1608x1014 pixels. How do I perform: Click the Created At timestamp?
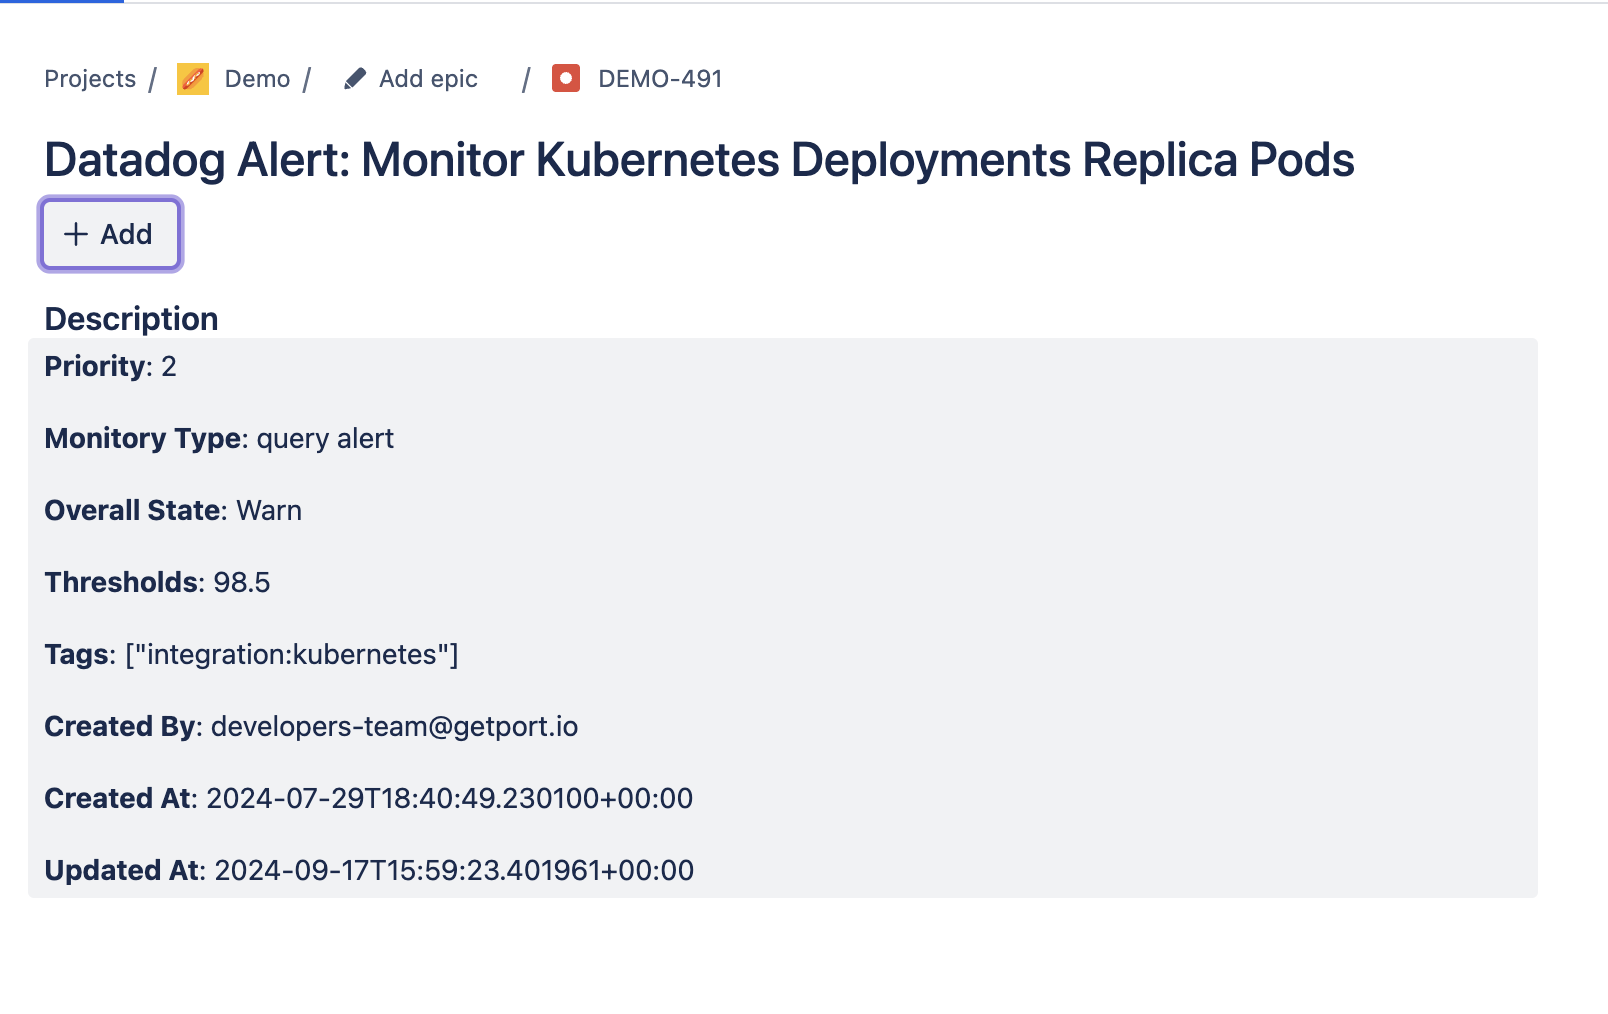tap(449, 799)
